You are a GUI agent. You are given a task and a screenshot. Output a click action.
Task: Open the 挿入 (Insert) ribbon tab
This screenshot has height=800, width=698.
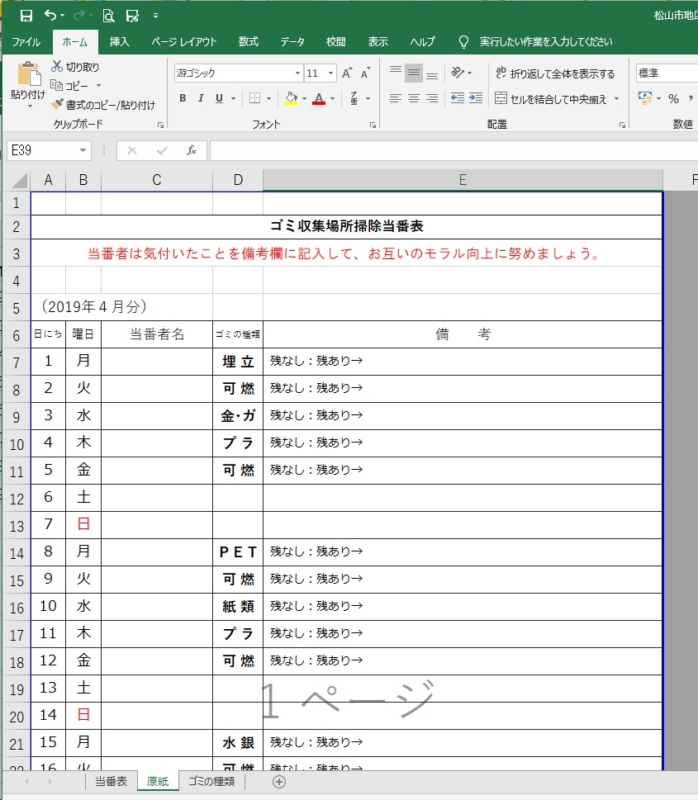click(x=119, y=42)
